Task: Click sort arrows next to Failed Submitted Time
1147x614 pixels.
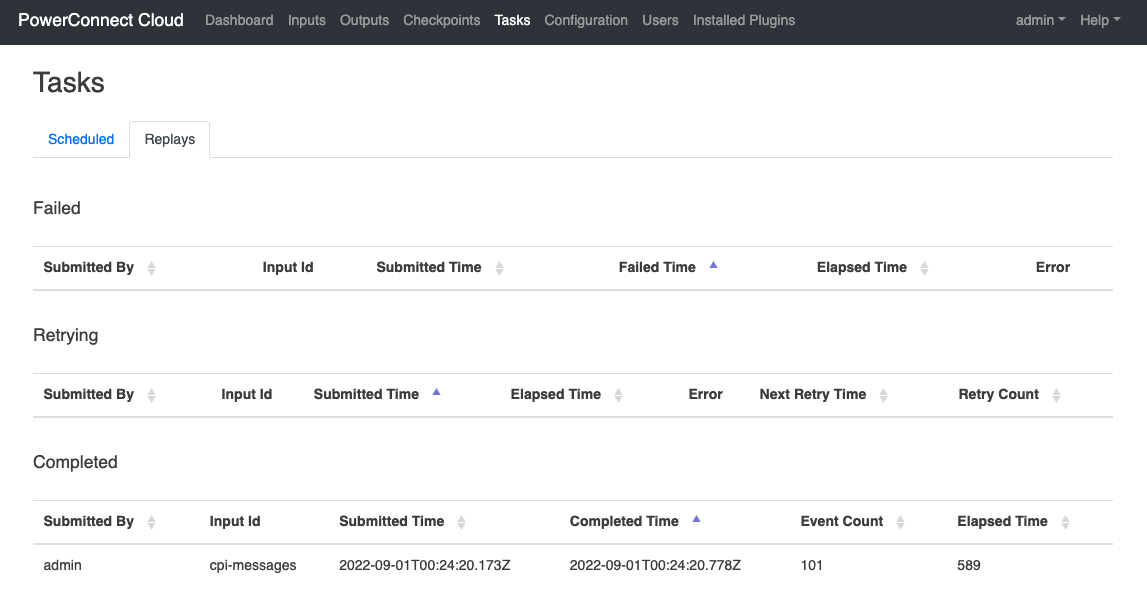Action: (x=499, y=268)
